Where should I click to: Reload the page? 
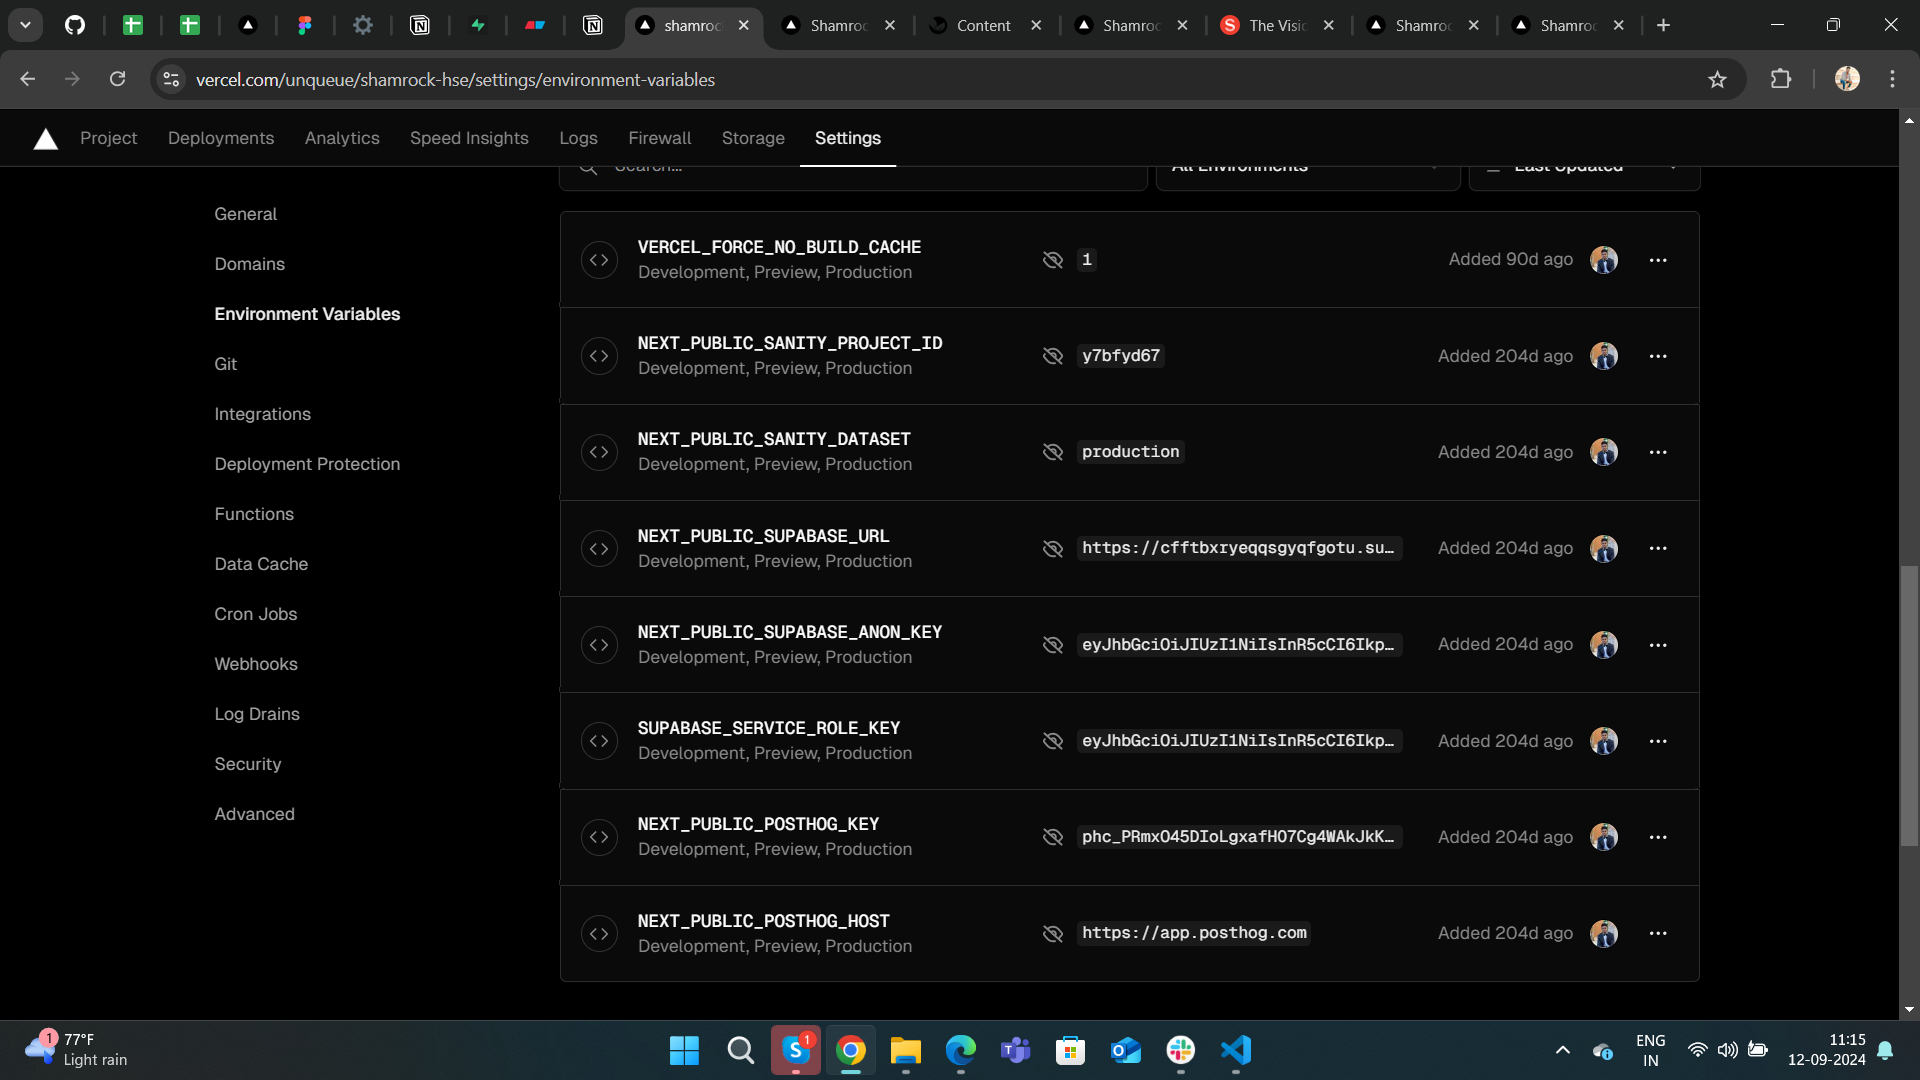click(117, 79)
